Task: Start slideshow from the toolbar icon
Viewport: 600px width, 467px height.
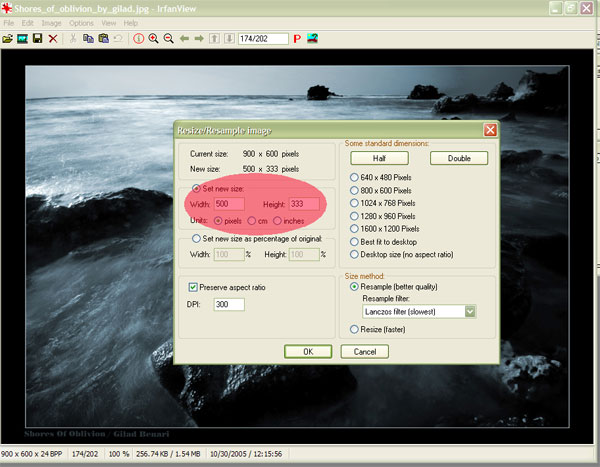Action: coord(22,39)
